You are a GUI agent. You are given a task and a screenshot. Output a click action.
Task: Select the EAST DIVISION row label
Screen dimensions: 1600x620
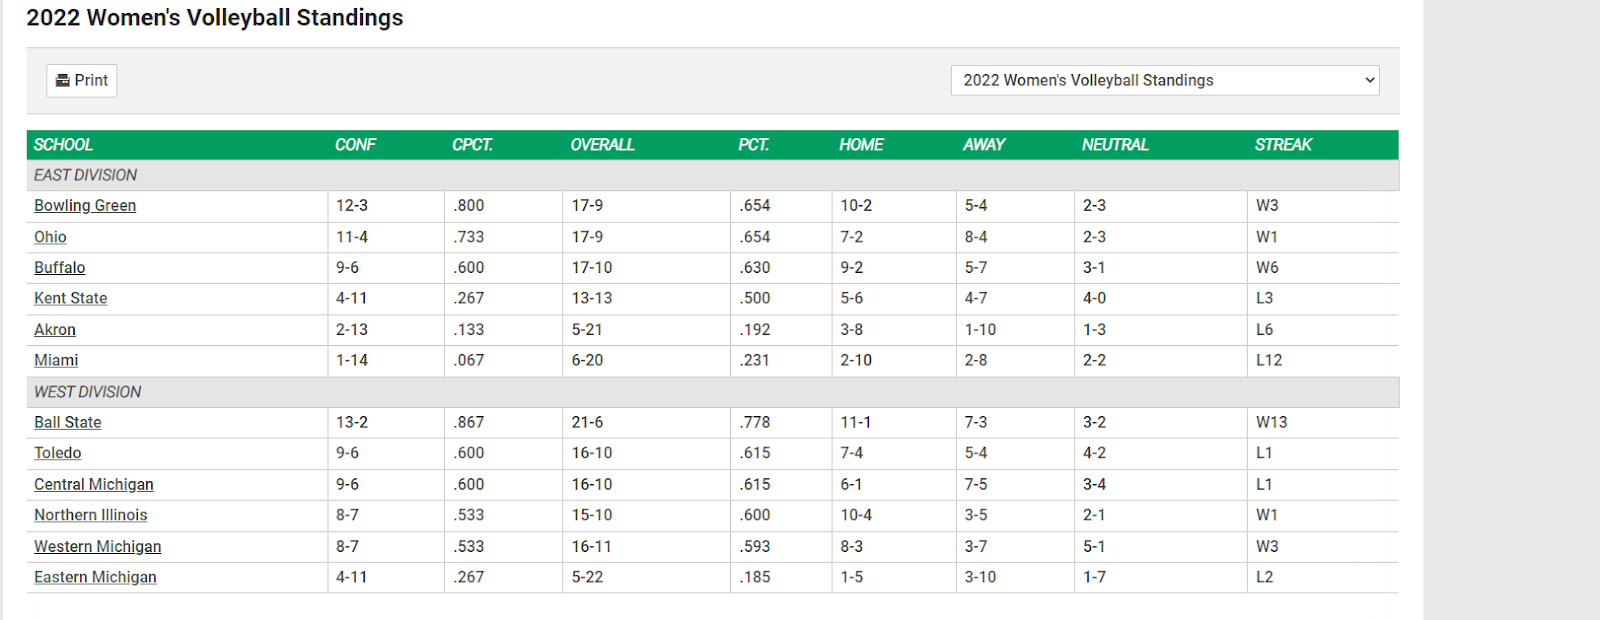(x=85, y=175)
